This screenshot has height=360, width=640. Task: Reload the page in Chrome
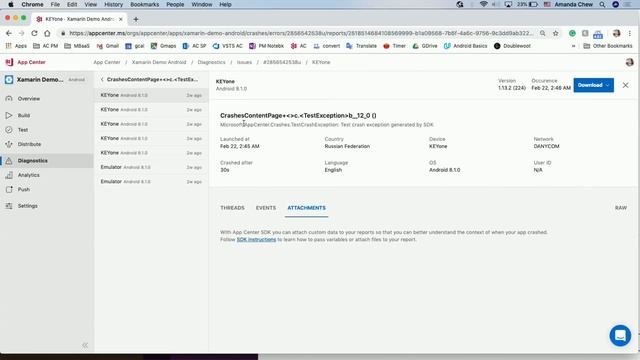(34, 33)
